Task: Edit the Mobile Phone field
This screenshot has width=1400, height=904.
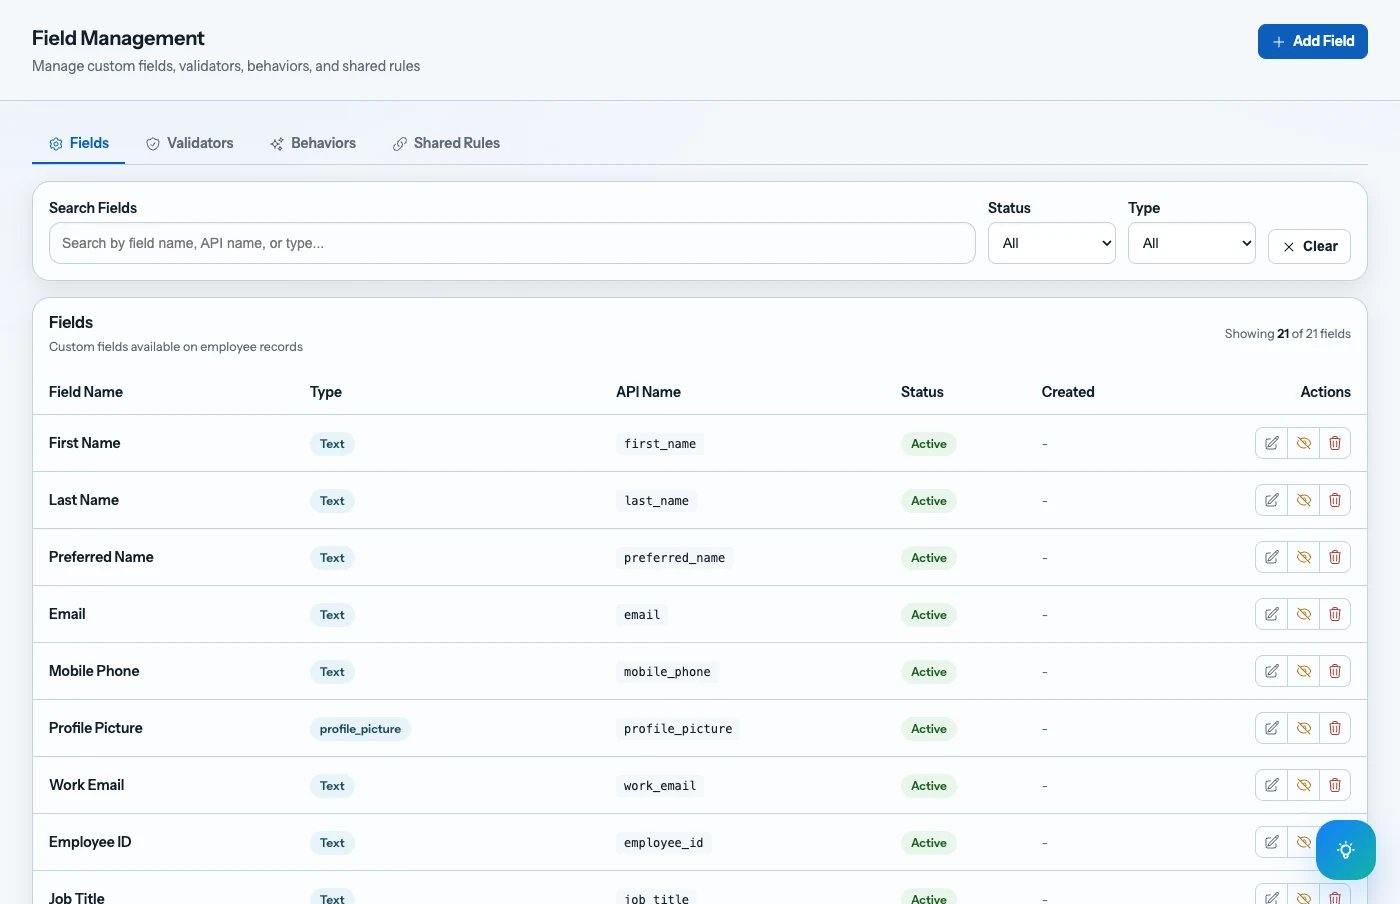Action: point(1271,671)
